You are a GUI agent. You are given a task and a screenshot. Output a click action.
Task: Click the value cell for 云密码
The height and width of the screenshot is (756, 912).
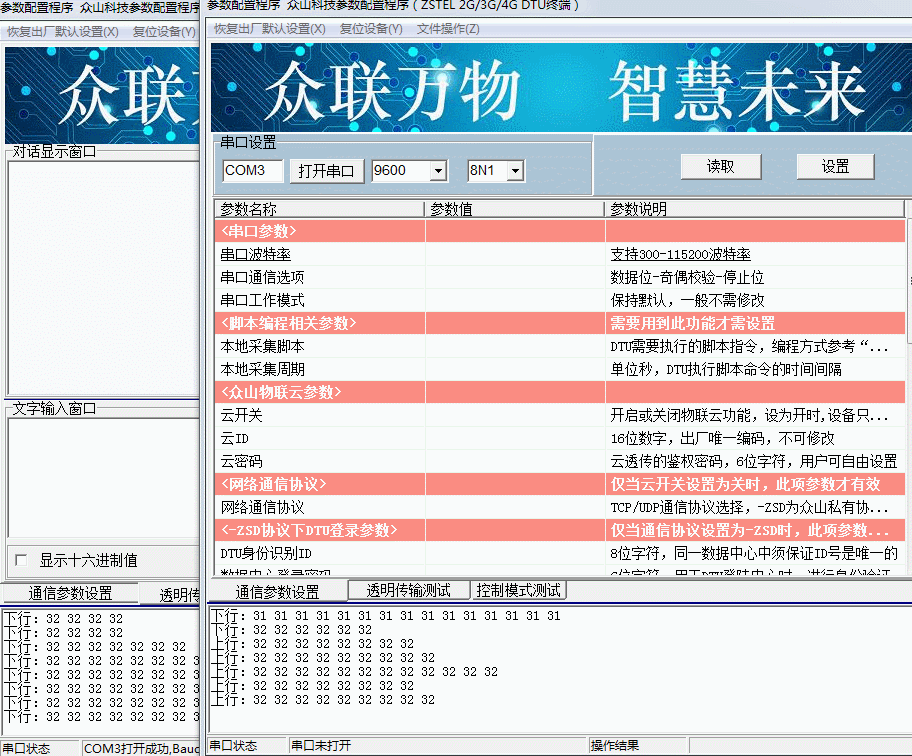515,461
